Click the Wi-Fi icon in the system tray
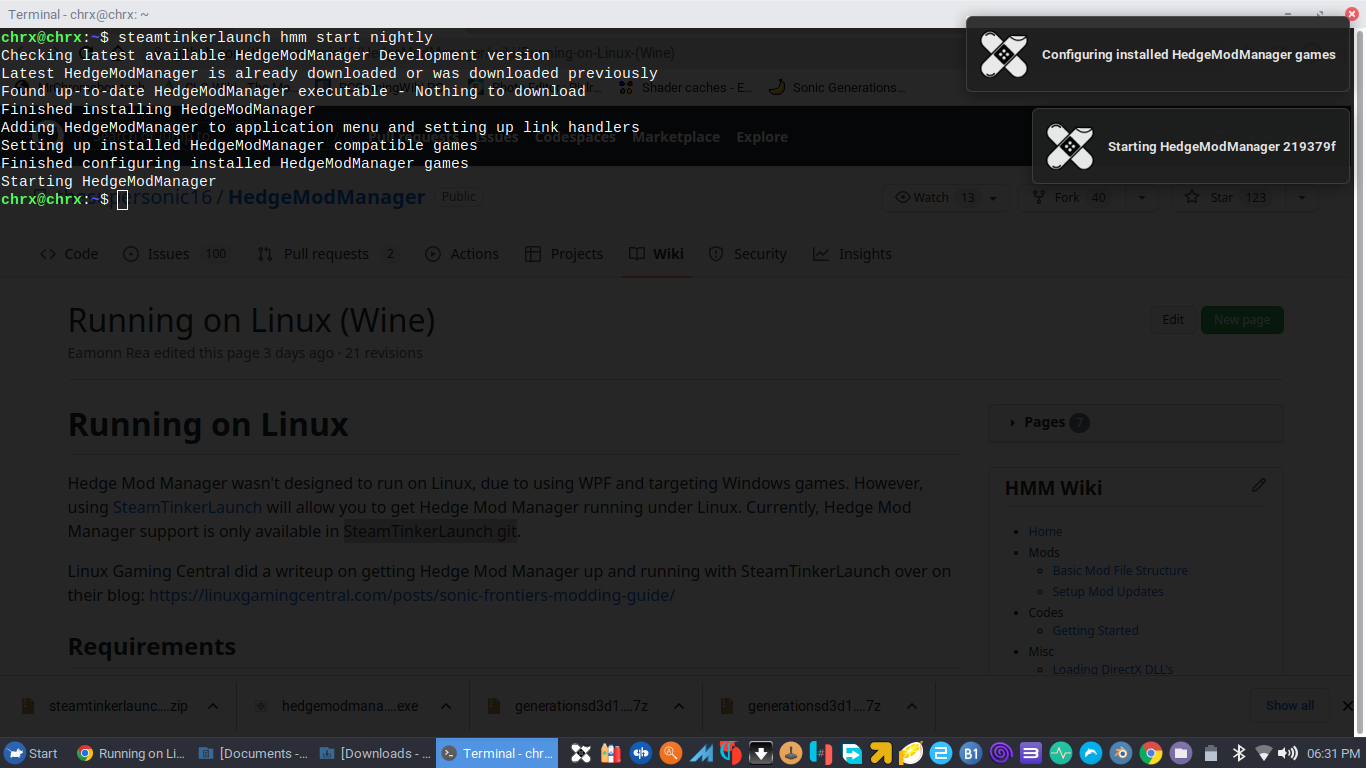 tap(1264, 753)
